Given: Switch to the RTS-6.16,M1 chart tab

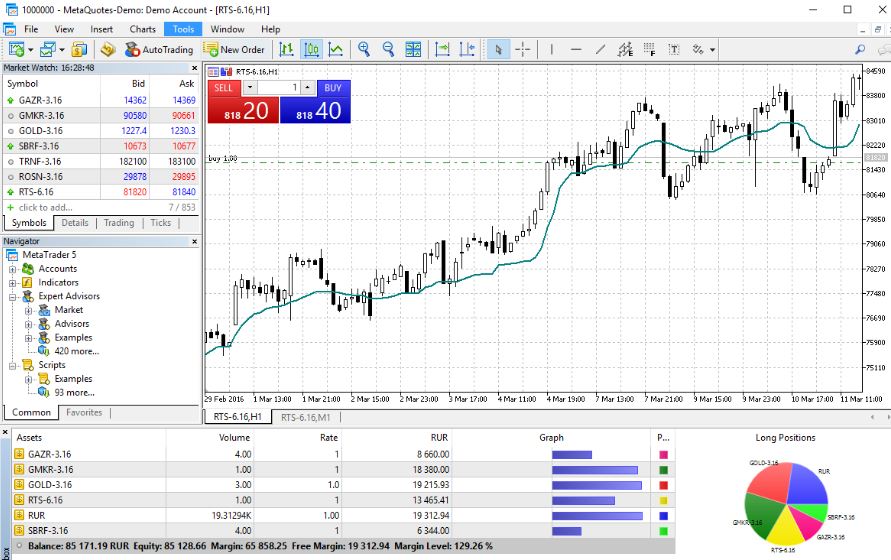Looking at the screenshot, I should (x=306, y=417).
